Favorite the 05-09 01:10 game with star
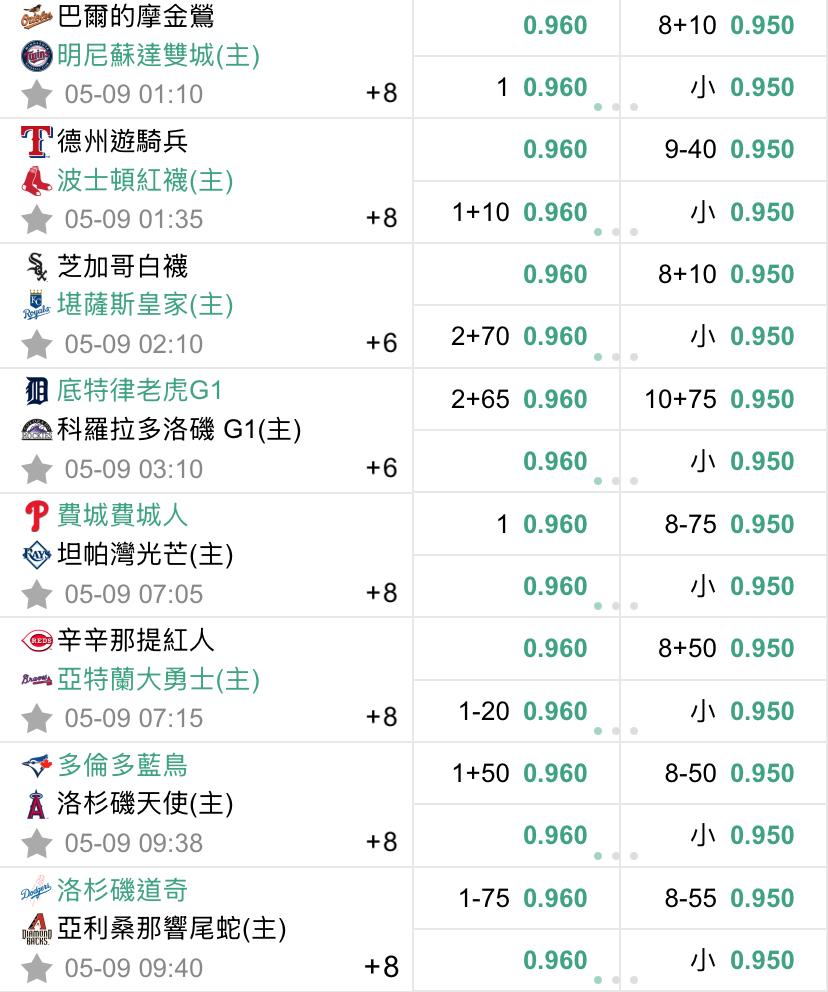 coord(37,95)
